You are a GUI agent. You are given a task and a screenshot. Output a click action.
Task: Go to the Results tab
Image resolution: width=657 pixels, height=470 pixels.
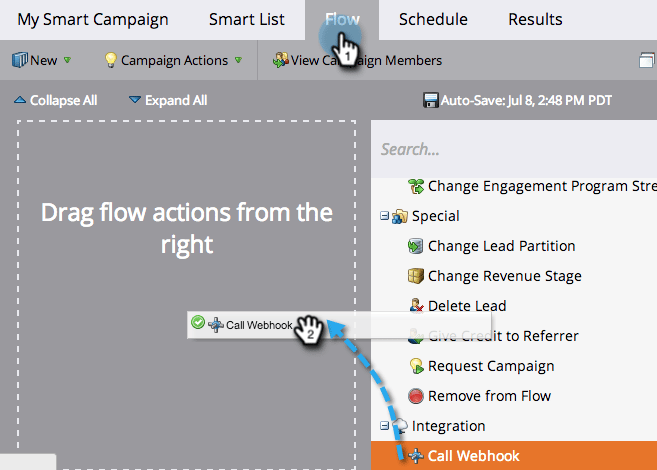coord(535,19)
